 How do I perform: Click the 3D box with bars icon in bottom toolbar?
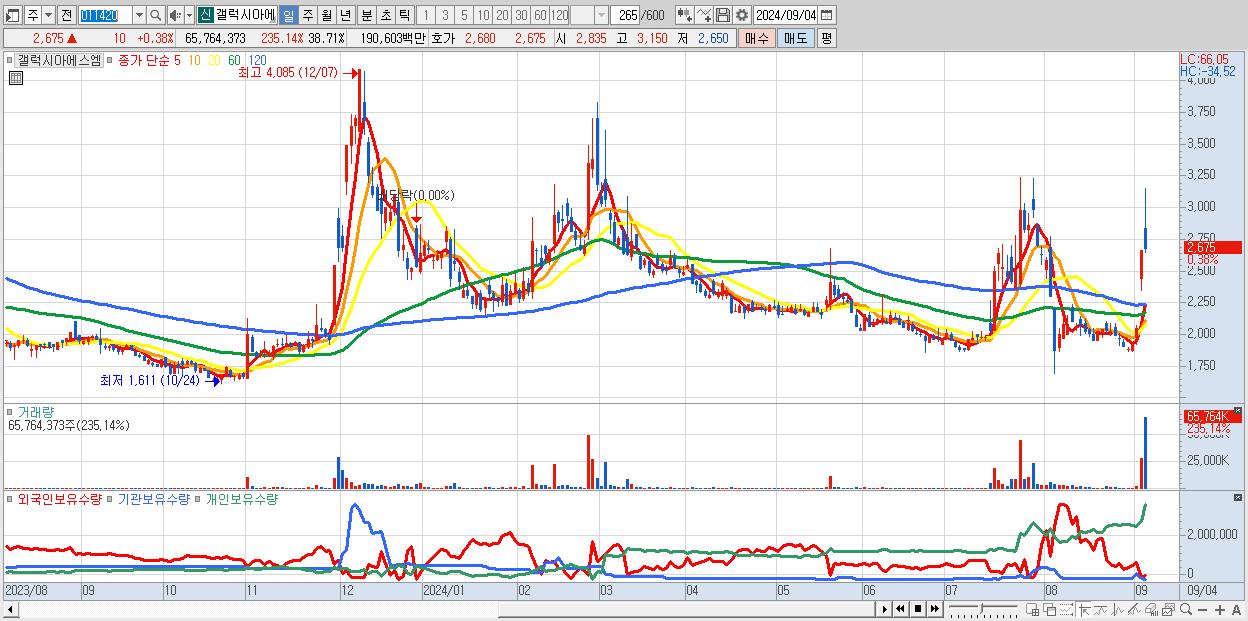(x=1151, y=610)
